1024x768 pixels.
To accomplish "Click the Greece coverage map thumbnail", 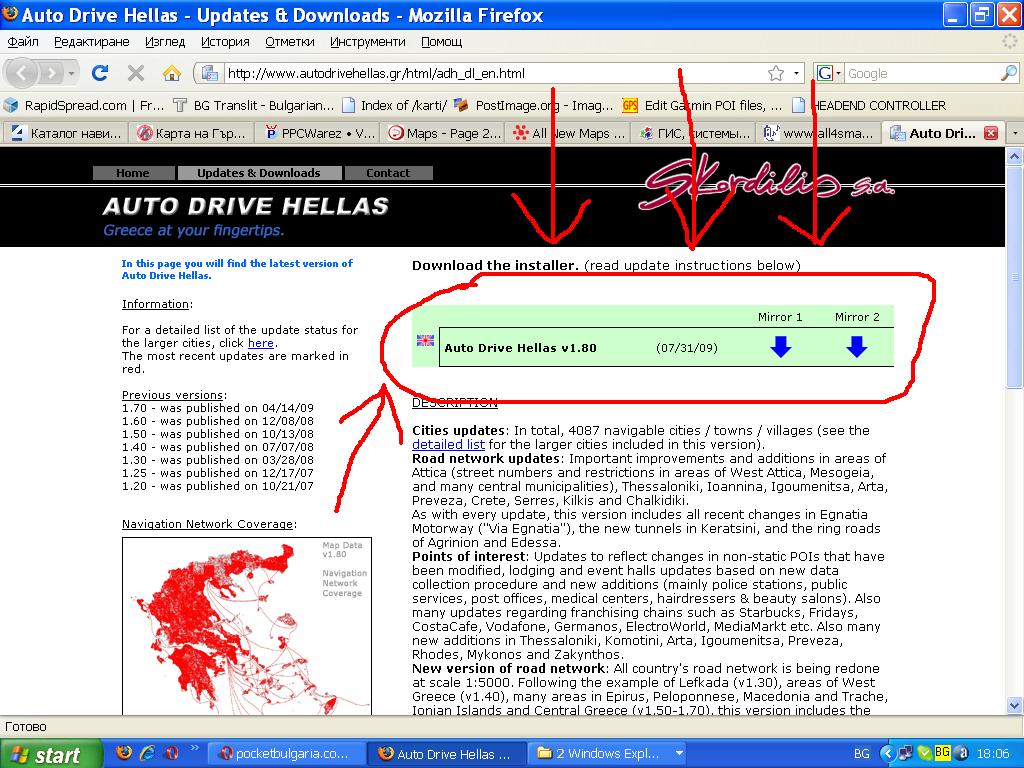I will [246, 626].
